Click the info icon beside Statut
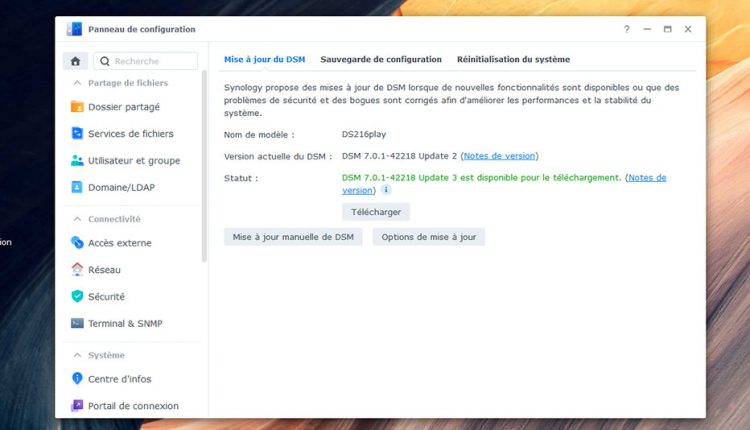This screenshot has height=430, width=750. 386,190
